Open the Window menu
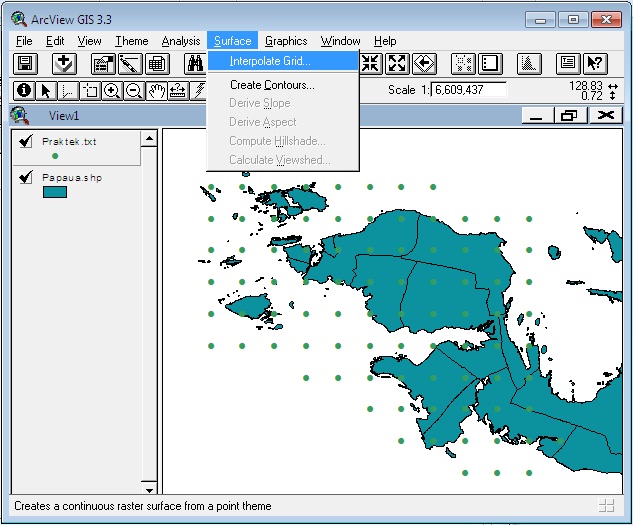The height and width of the screenshot is (525, 633). click(x=340, y=41)
